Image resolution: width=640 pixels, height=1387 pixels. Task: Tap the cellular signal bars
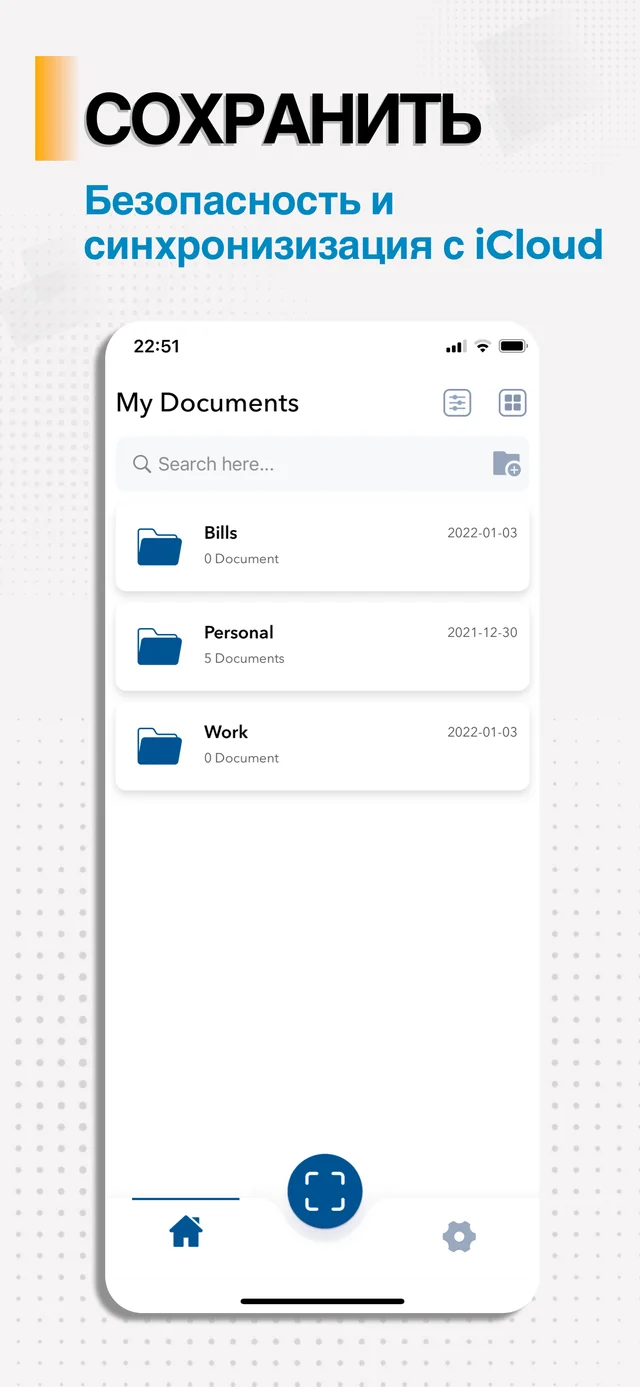pos(456,347)
